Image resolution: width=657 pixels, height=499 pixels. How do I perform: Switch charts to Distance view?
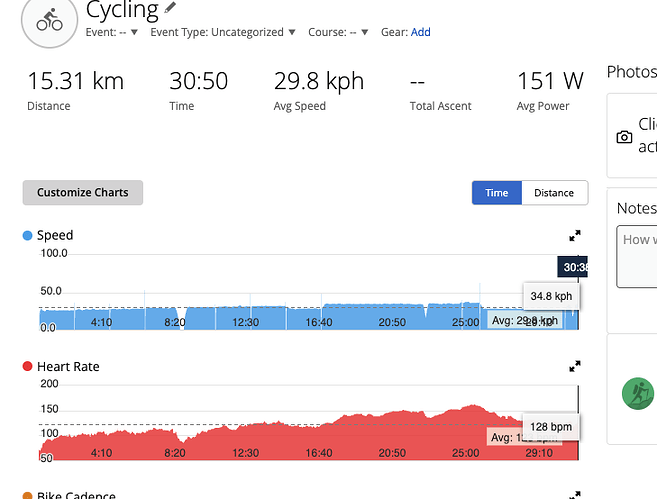coord(554,193)
